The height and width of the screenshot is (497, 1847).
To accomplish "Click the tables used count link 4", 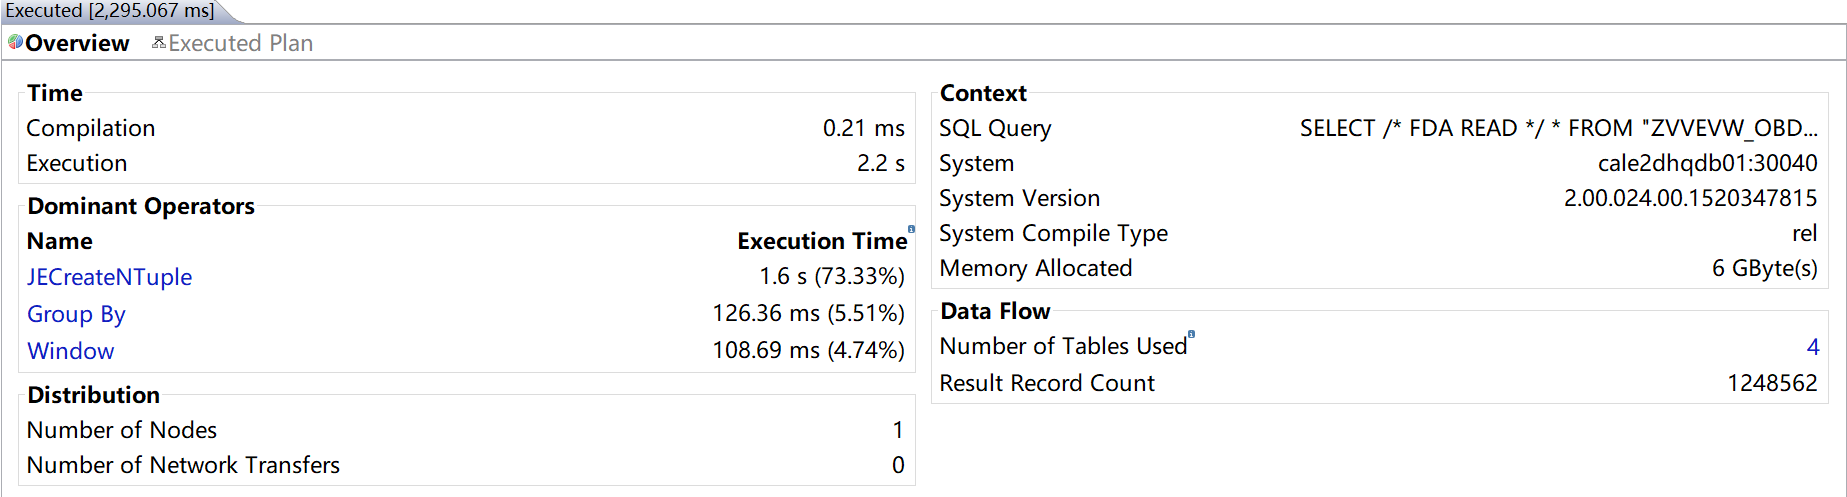I will [x=1812, y=347].
